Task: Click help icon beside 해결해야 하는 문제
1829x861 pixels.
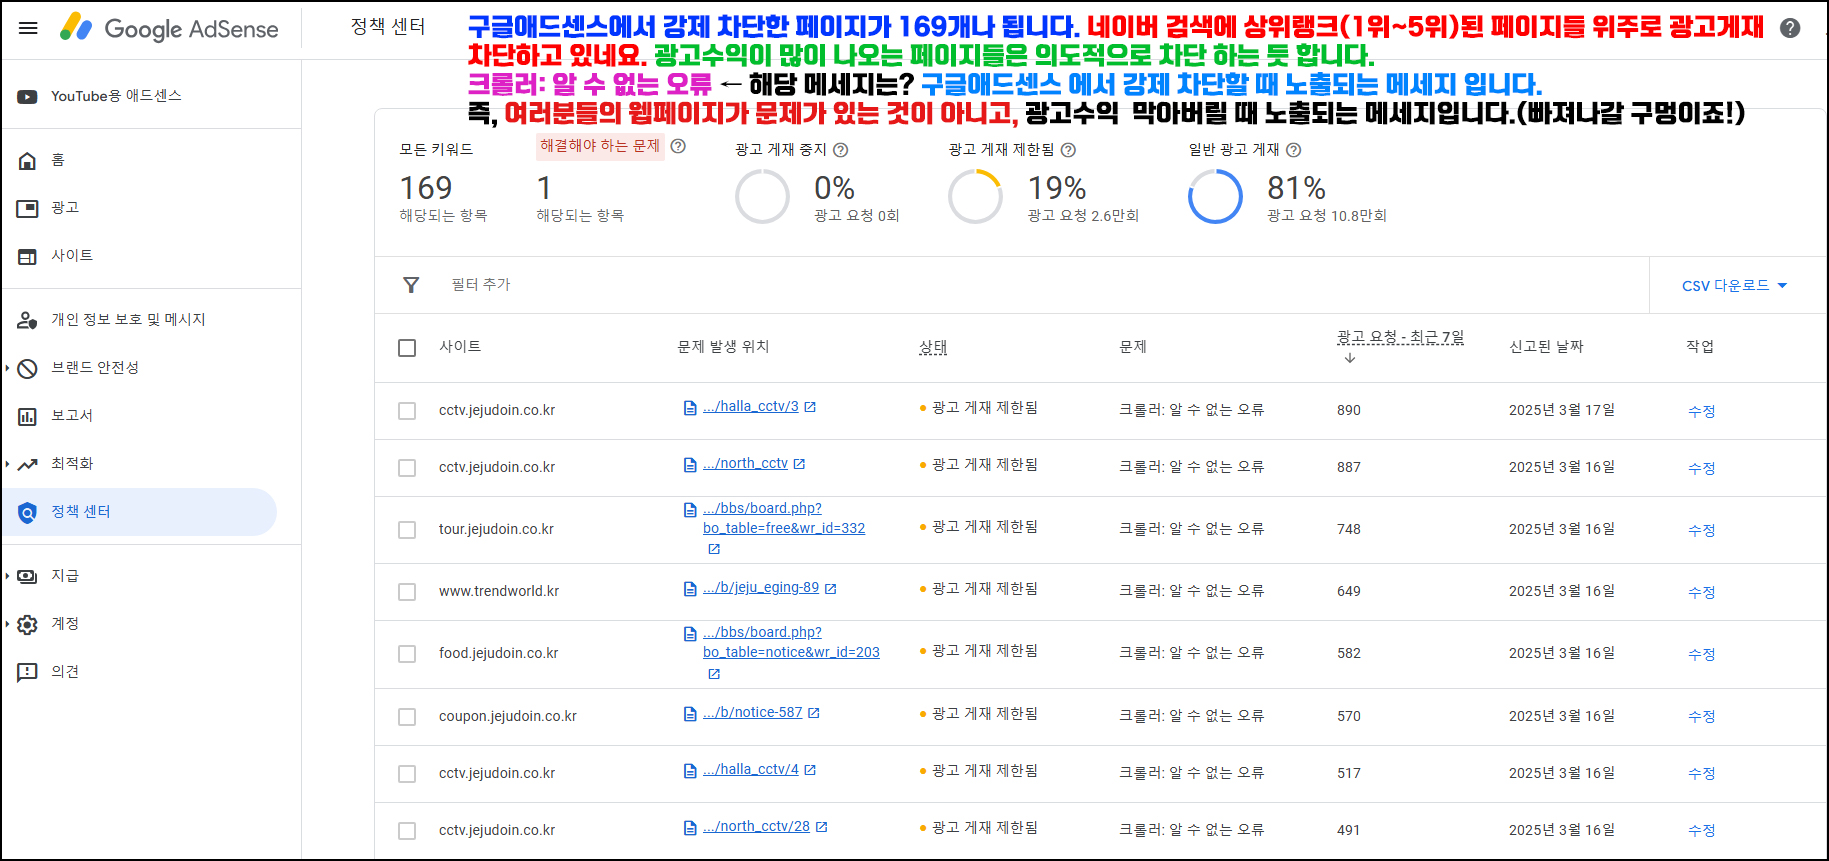Action: [678, 146]
